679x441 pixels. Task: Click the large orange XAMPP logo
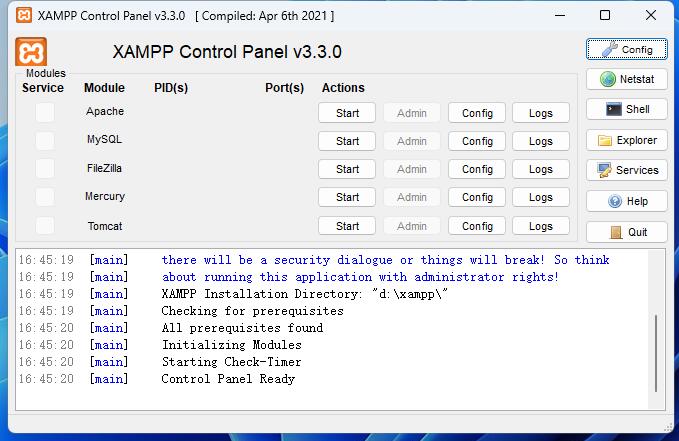point(31,52)
